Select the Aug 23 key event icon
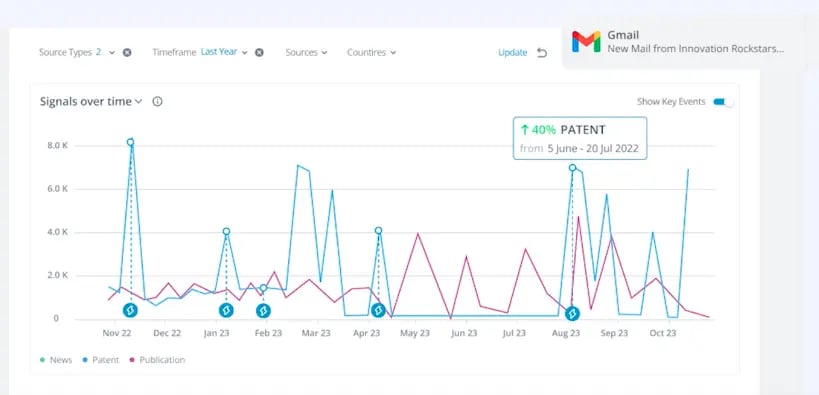819x395 pixels. (572, 313)
